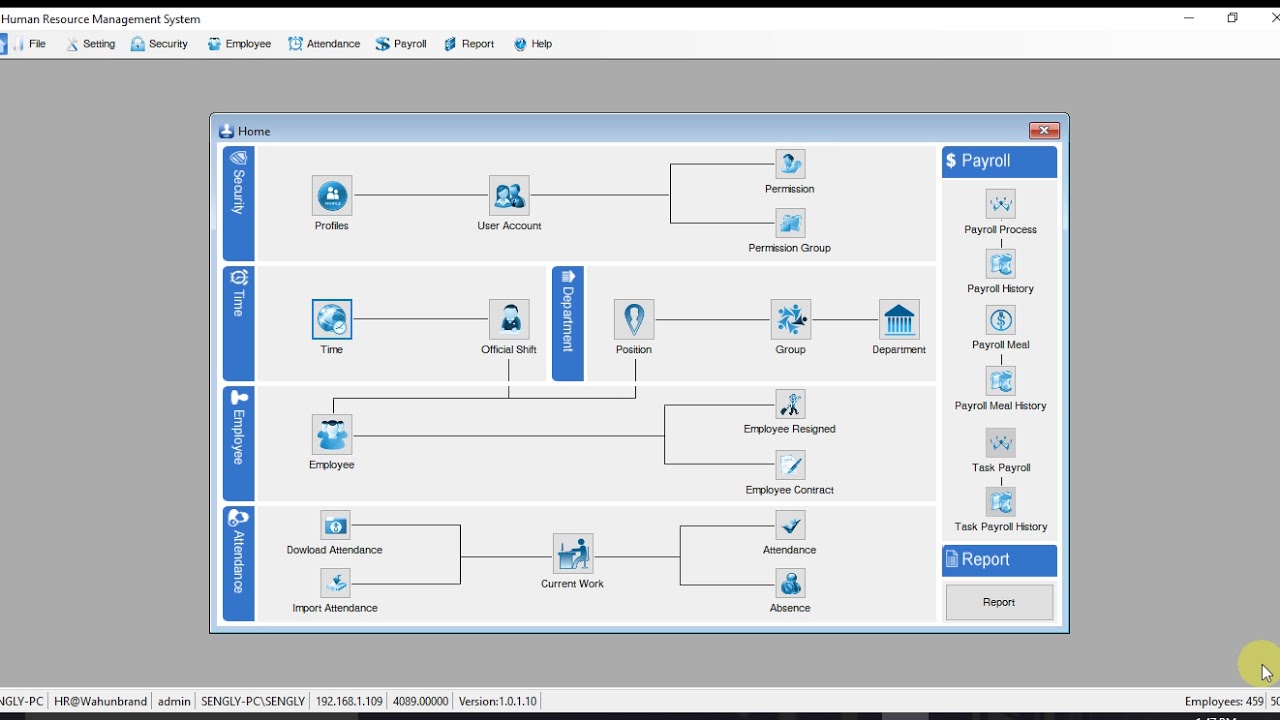
Task: Open the Payroll History icon
Action: 1001,263
